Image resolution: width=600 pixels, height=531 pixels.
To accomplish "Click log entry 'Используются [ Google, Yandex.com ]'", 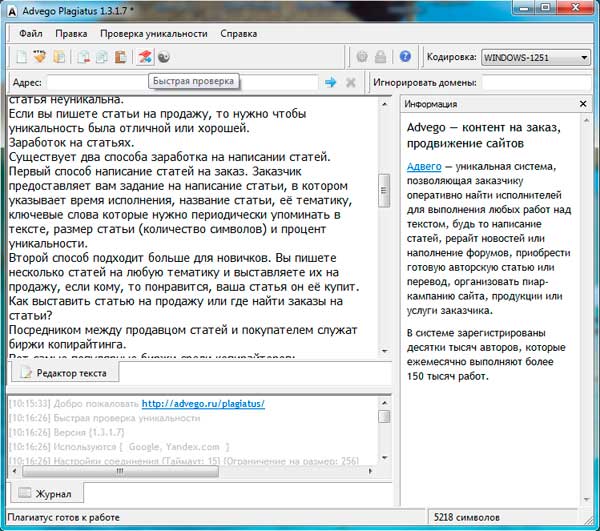I will (141, 447).
